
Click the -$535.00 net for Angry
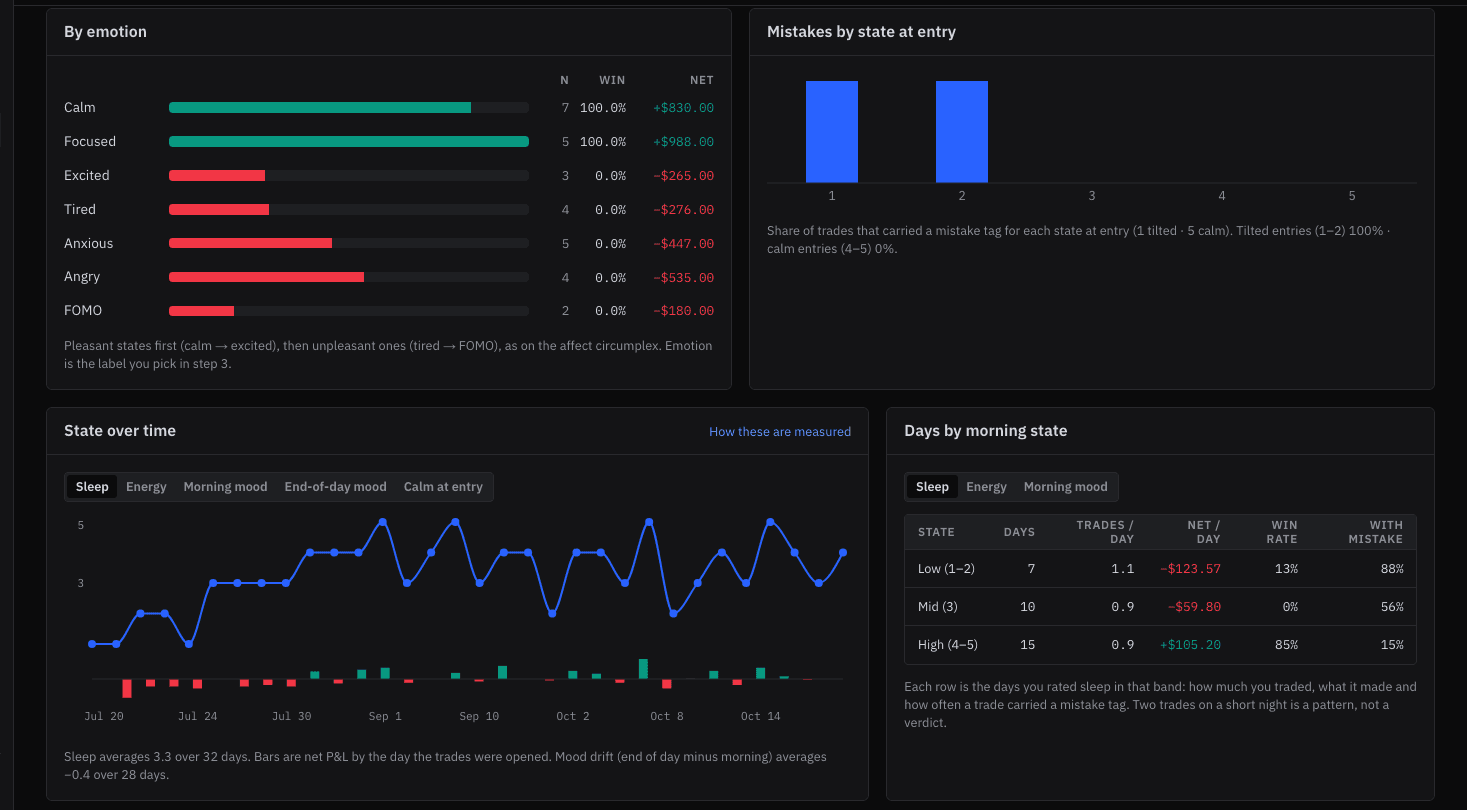tap(683, 278)
